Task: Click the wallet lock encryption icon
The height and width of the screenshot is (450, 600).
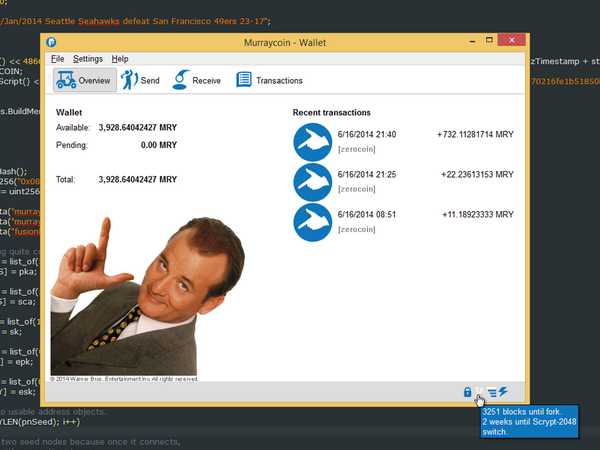Action: [x=467, y=392]
